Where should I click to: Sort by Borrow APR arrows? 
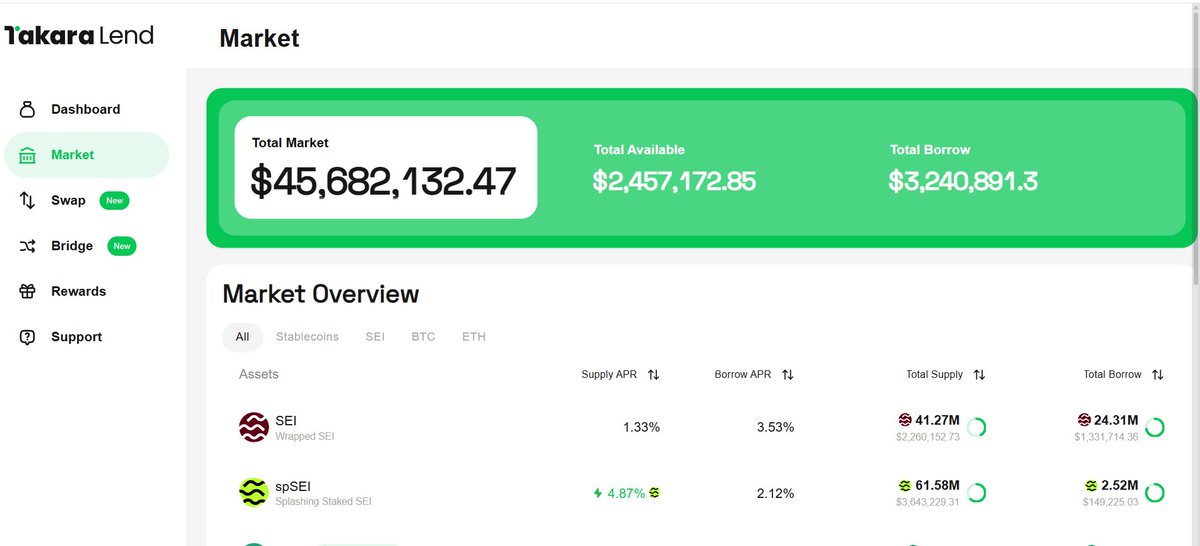coord(787,375)
